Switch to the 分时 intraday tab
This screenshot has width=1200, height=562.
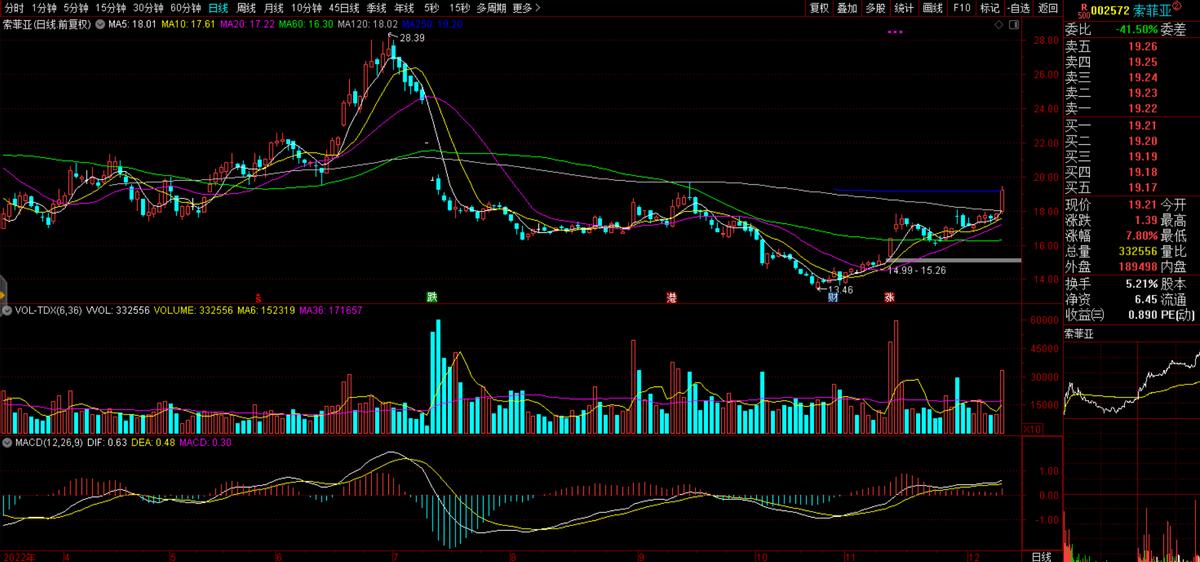click(14, 8)
